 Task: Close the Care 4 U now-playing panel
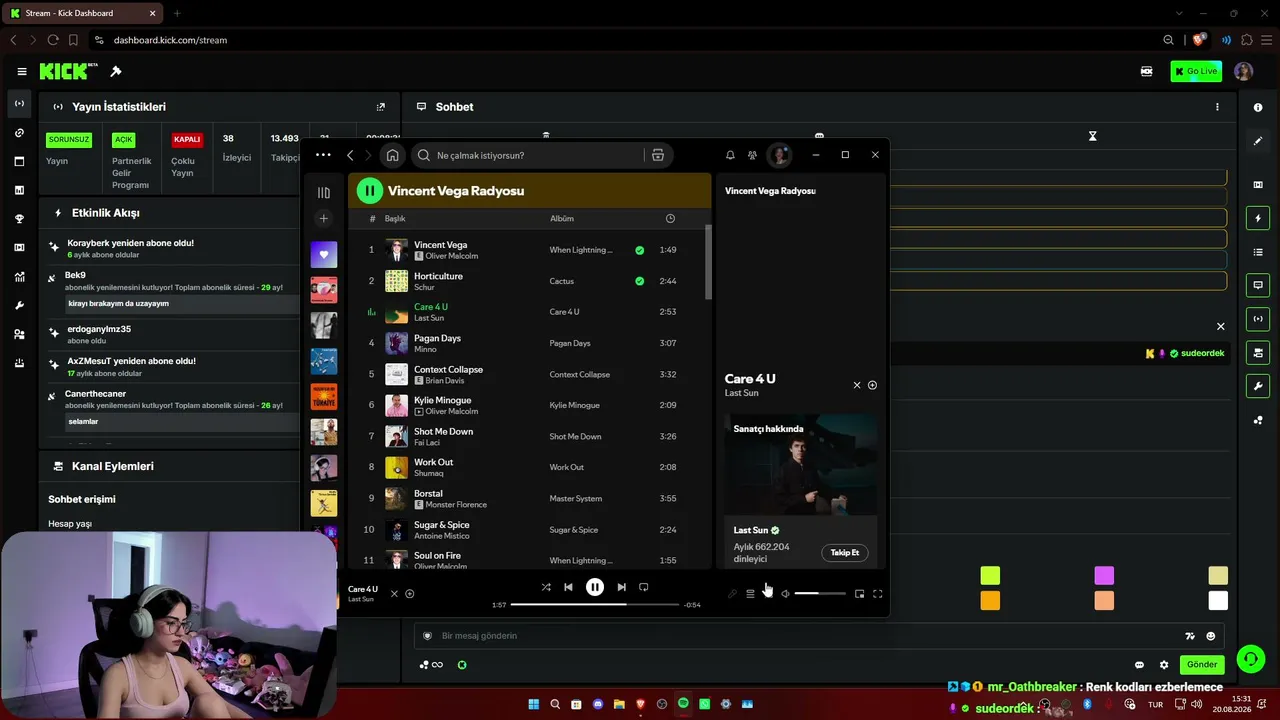click(856, 385)
